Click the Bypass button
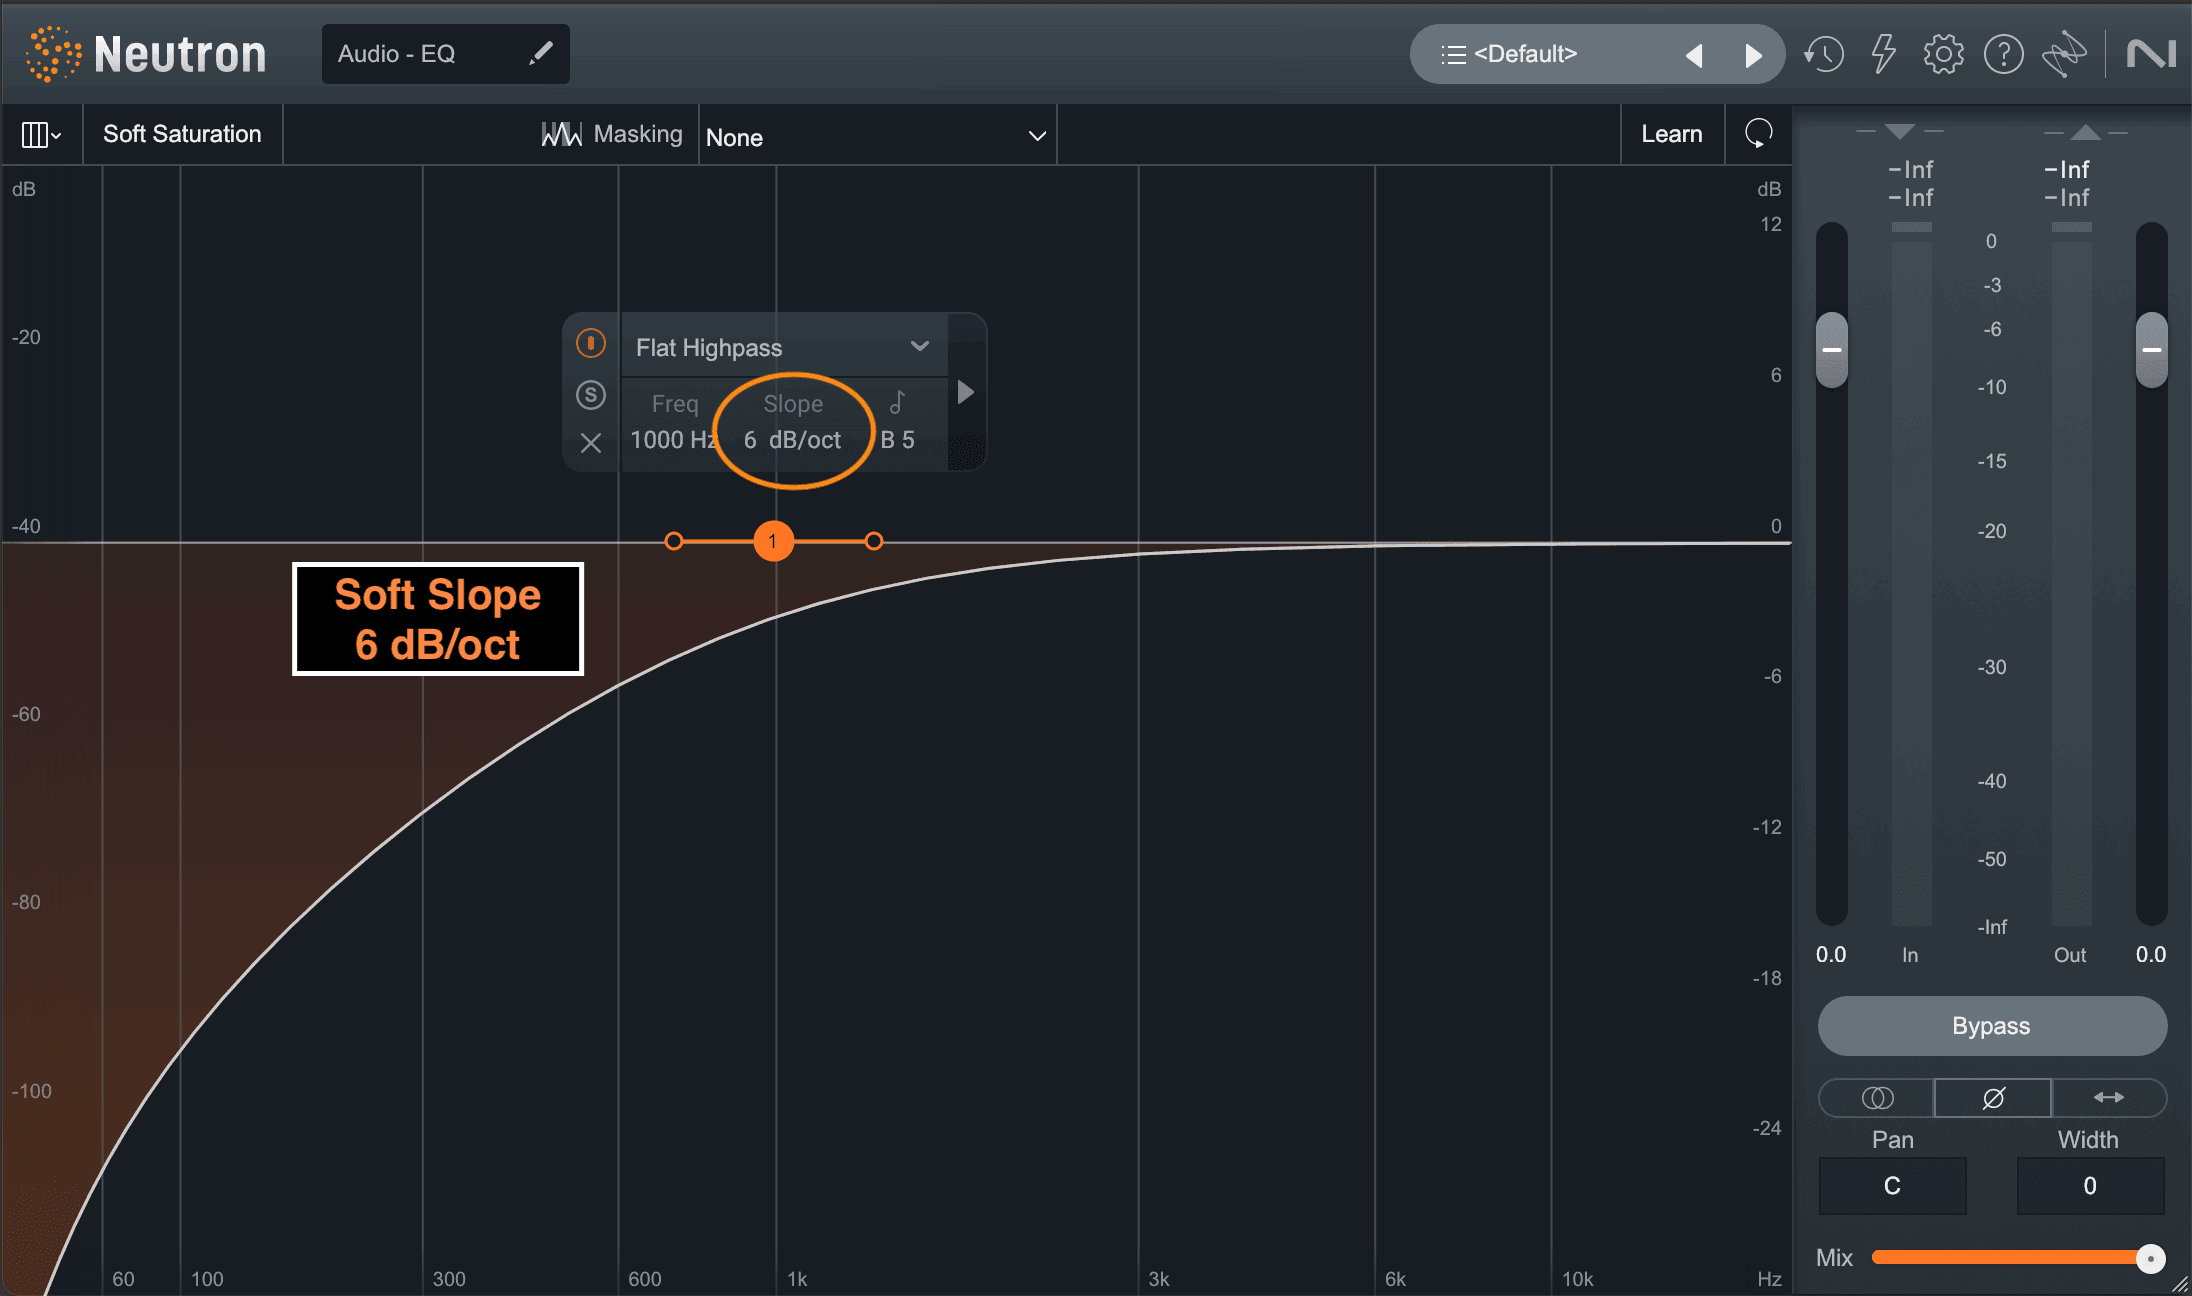The image size is (2192, 1296). coord(1991,1026)
